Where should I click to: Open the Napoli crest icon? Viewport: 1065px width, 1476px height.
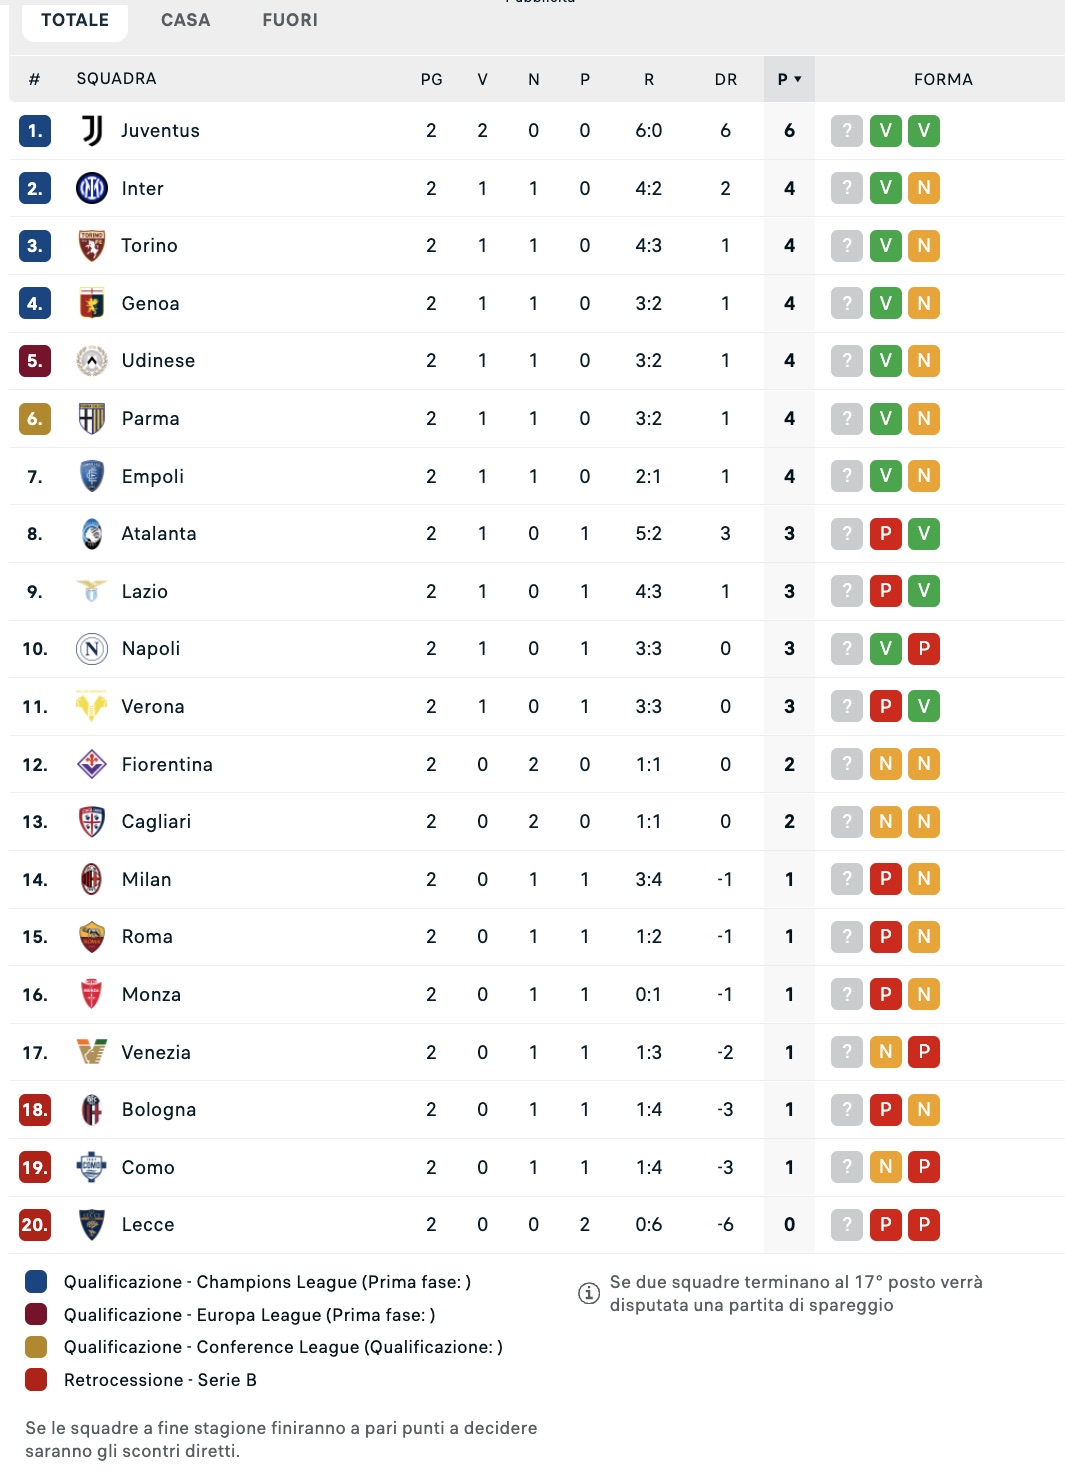[x=92, y=649]
